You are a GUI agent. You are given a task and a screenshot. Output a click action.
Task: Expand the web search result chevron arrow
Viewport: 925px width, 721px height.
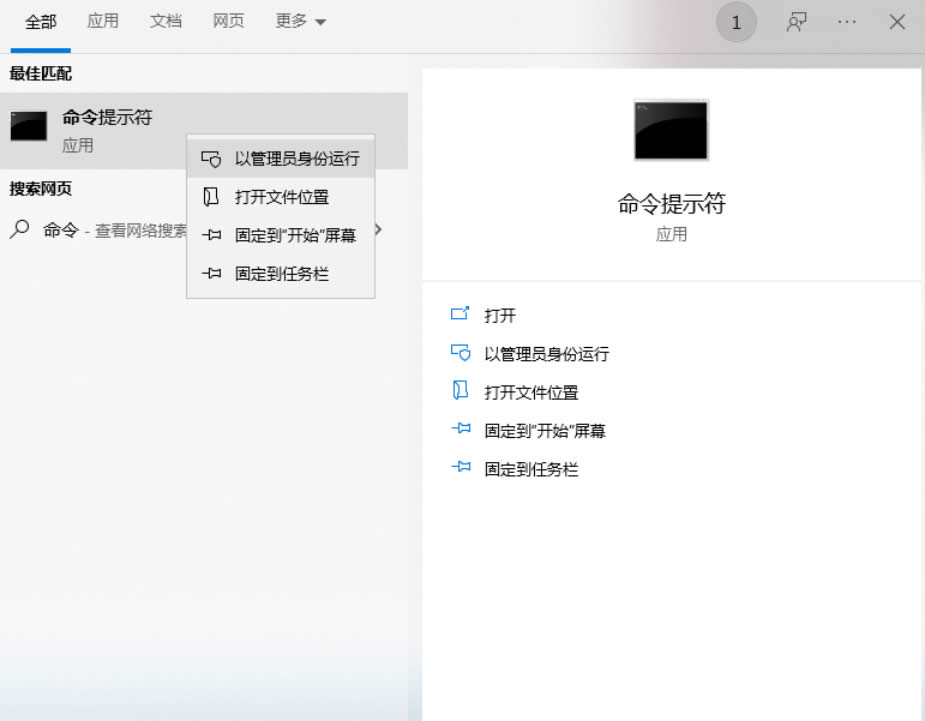(378, 230)
